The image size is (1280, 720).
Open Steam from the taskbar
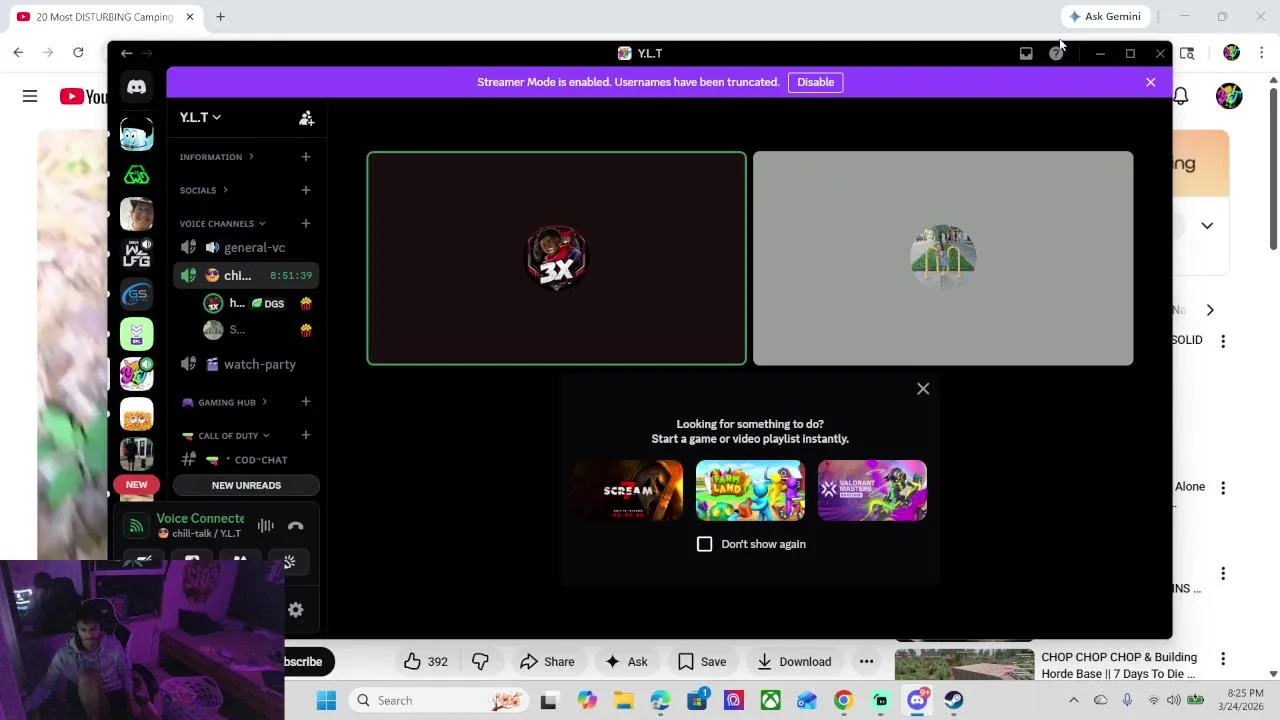click(x=954, y=700)
